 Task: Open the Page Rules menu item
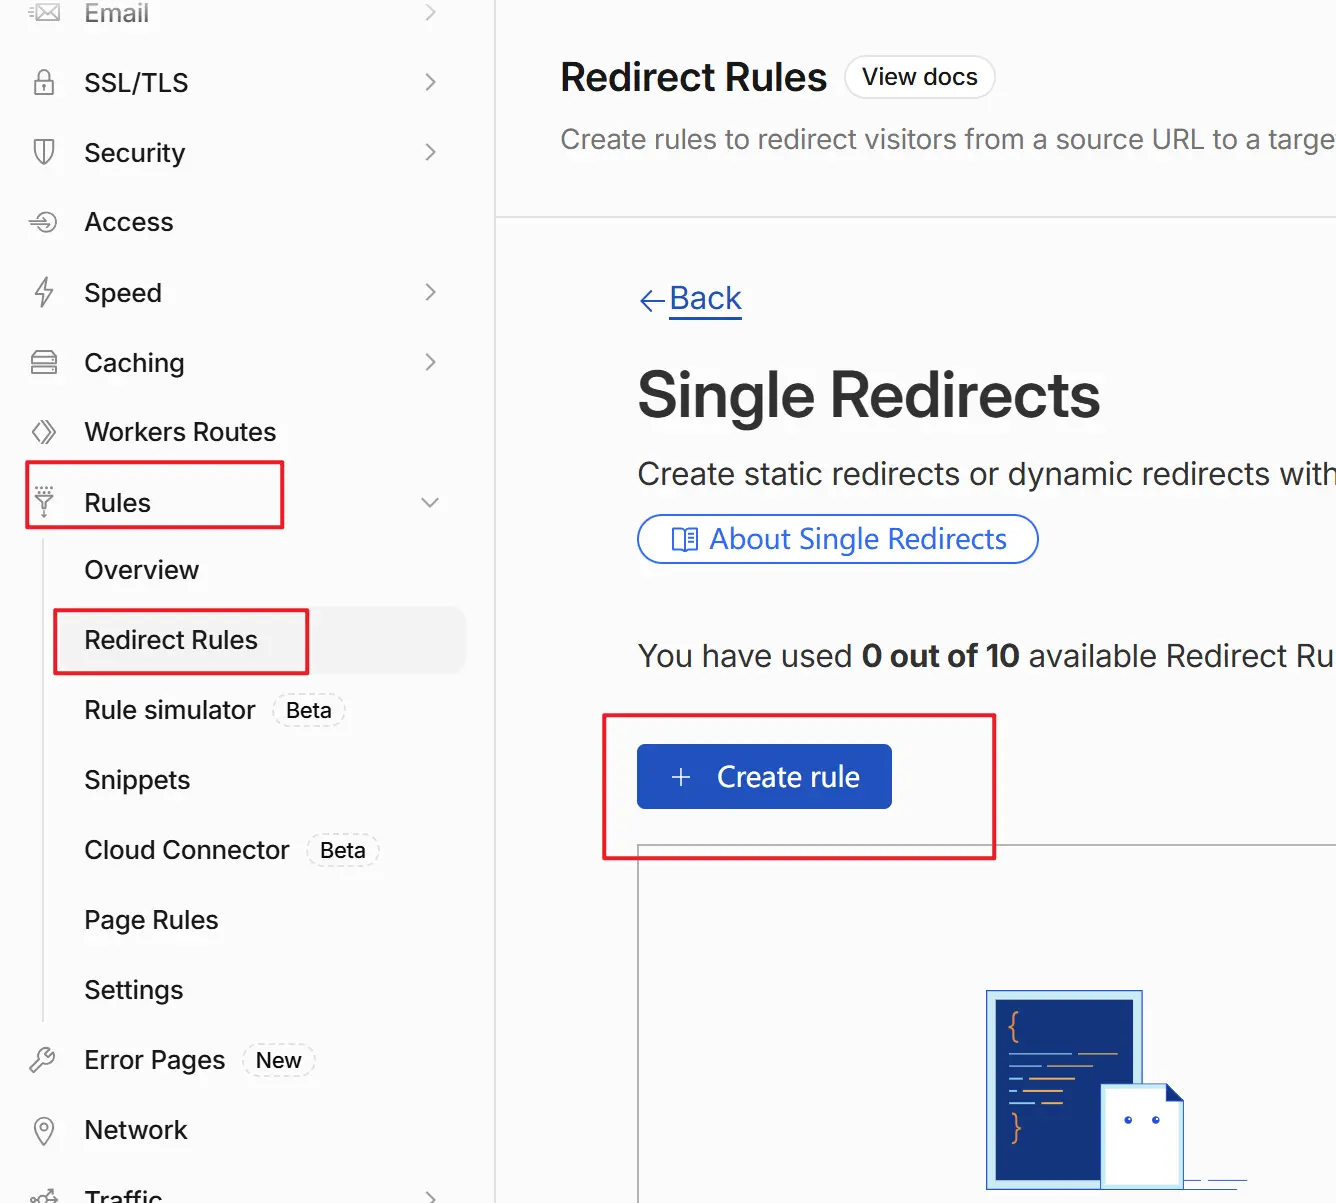point(151,920)
